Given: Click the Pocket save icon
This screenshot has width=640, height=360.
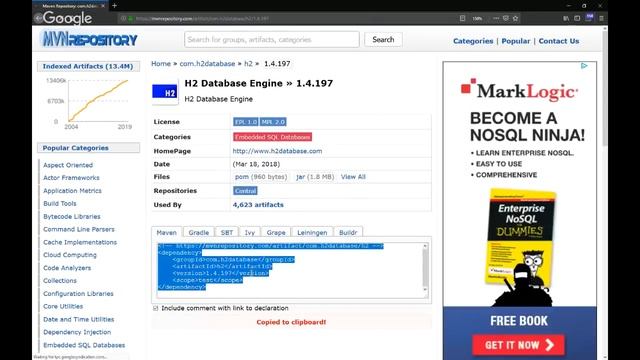Looking at the screenshot, I should point(506,18).
